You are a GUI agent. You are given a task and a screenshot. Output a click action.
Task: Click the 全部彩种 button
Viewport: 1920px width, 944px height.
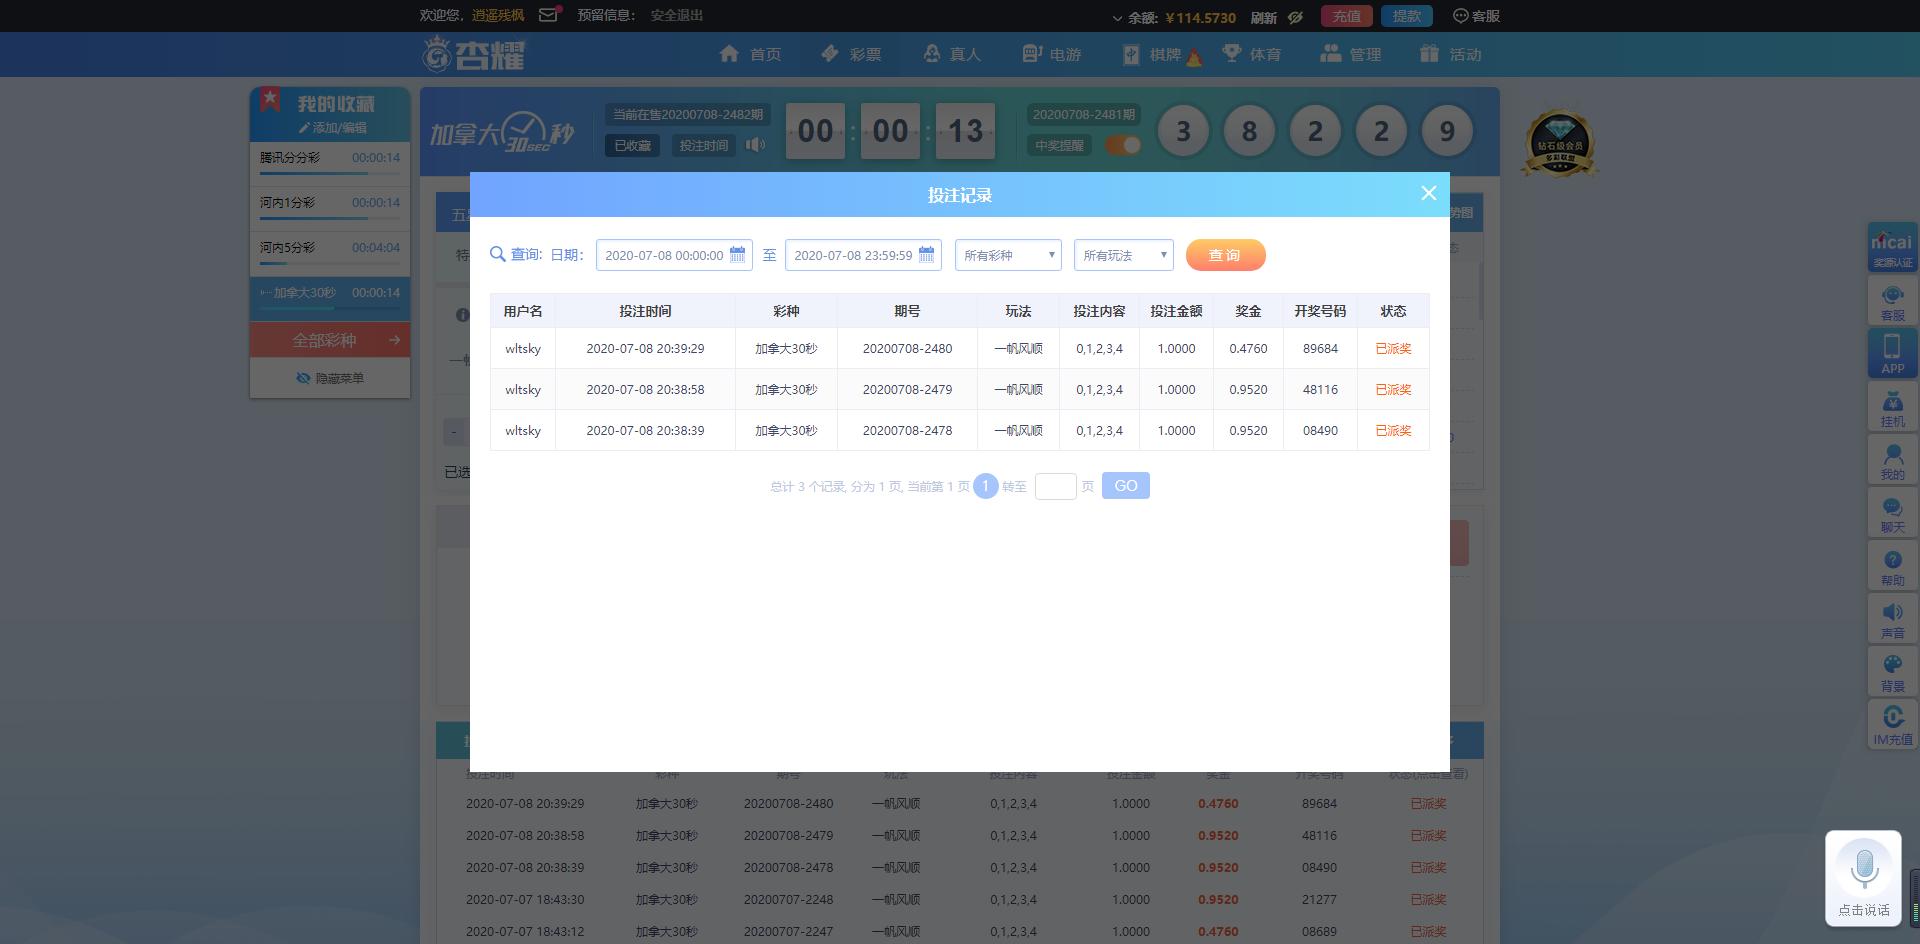330,340
